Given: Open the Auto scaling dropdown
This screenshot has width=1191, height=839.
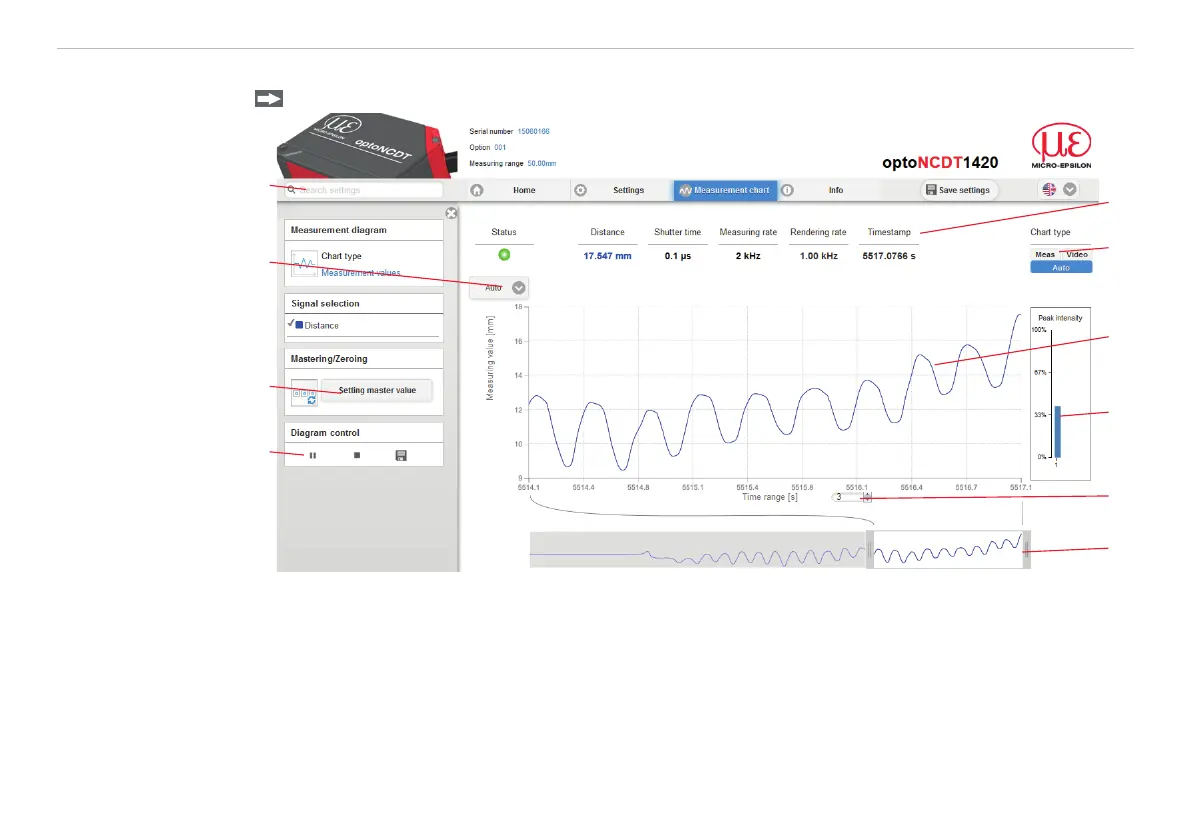Looking at the screenshot, I should pyautogui.click(x=498, y=288).
